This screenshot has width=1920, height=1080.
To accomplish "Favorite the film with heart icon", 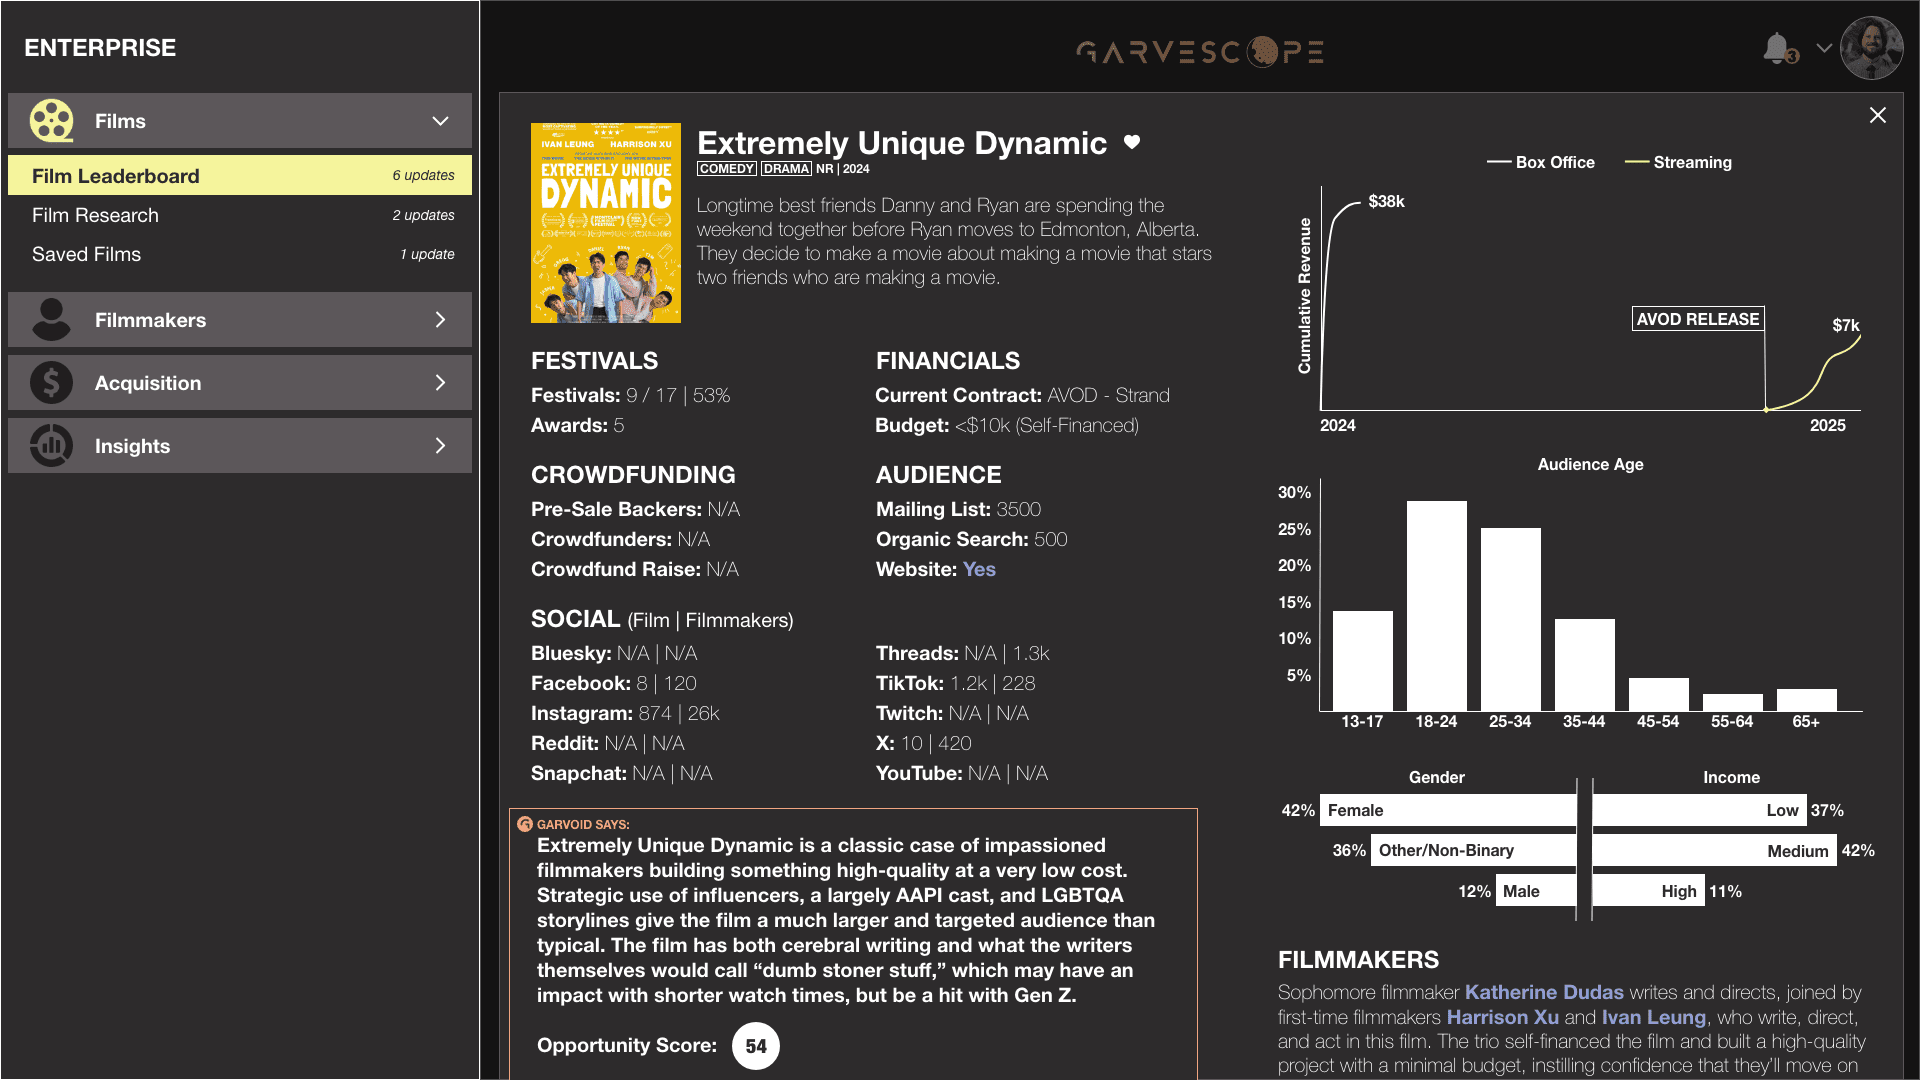I will (1132, 143).
